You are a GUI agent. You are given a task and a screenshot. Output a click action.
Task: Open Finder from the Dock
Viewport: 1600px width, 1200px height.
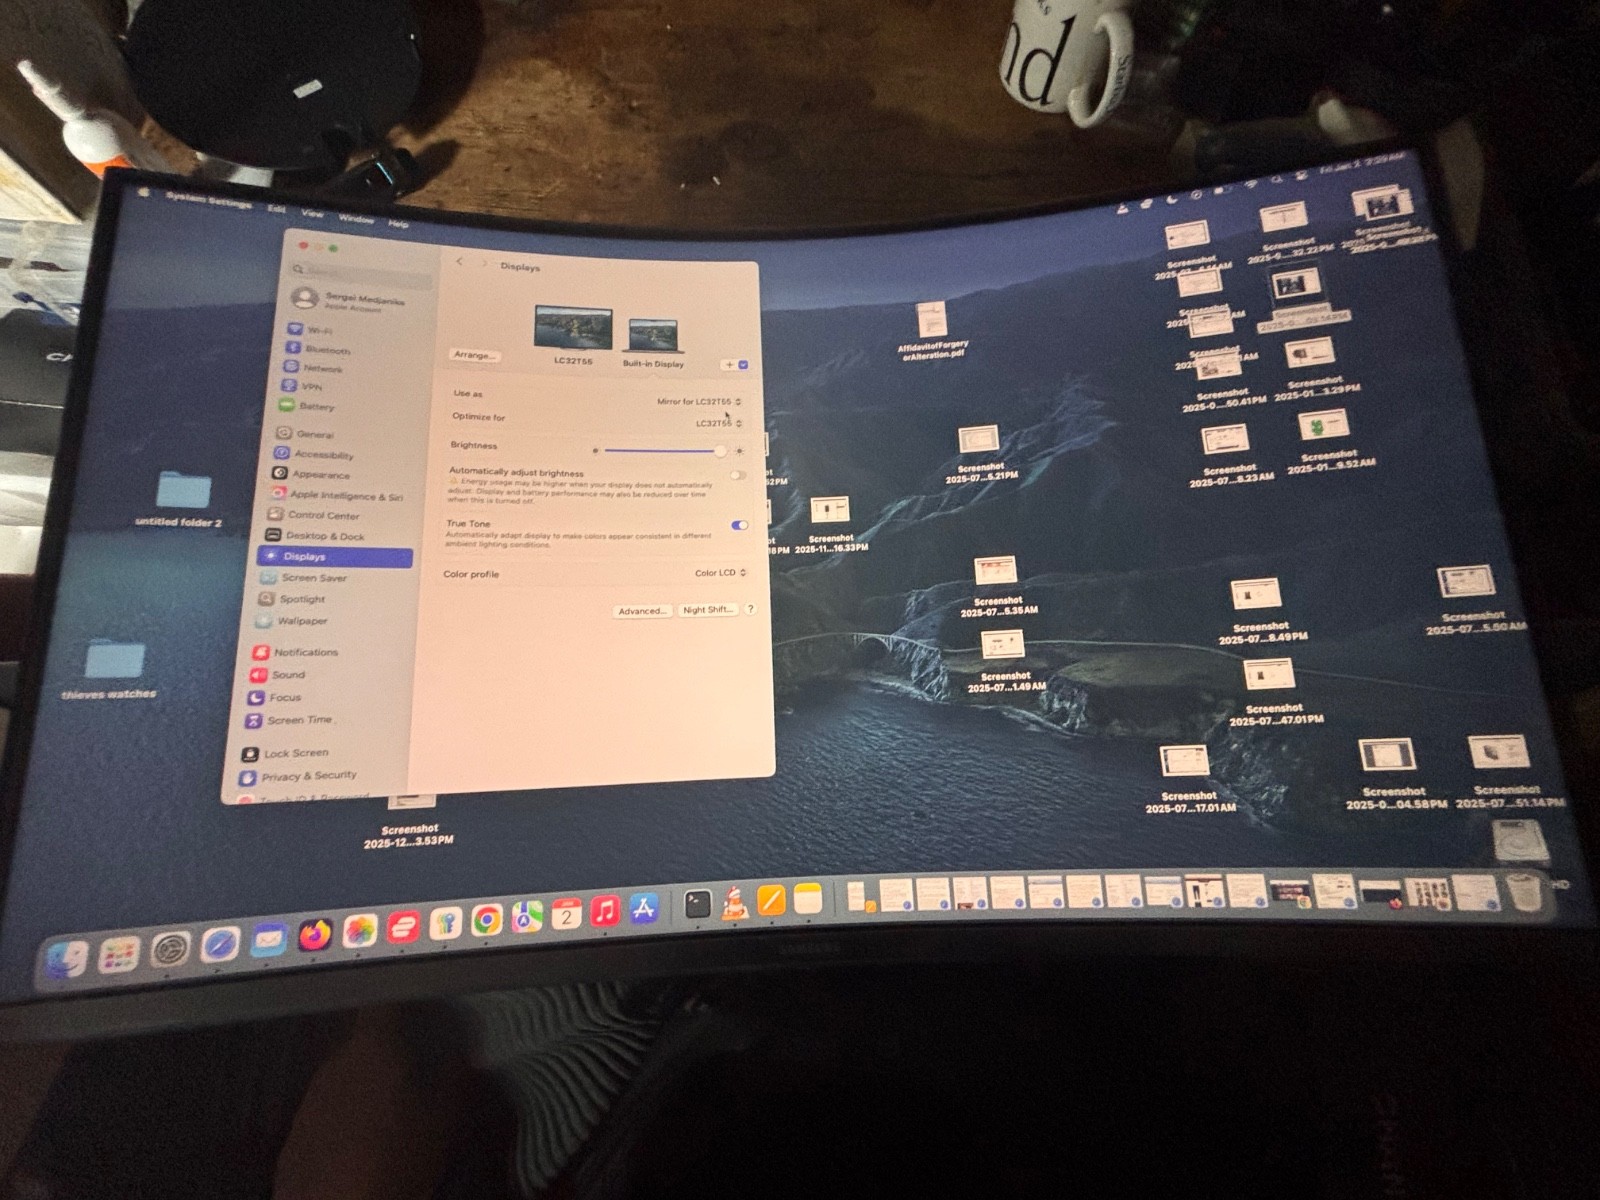pyautogui.click(x=67, y=962)
